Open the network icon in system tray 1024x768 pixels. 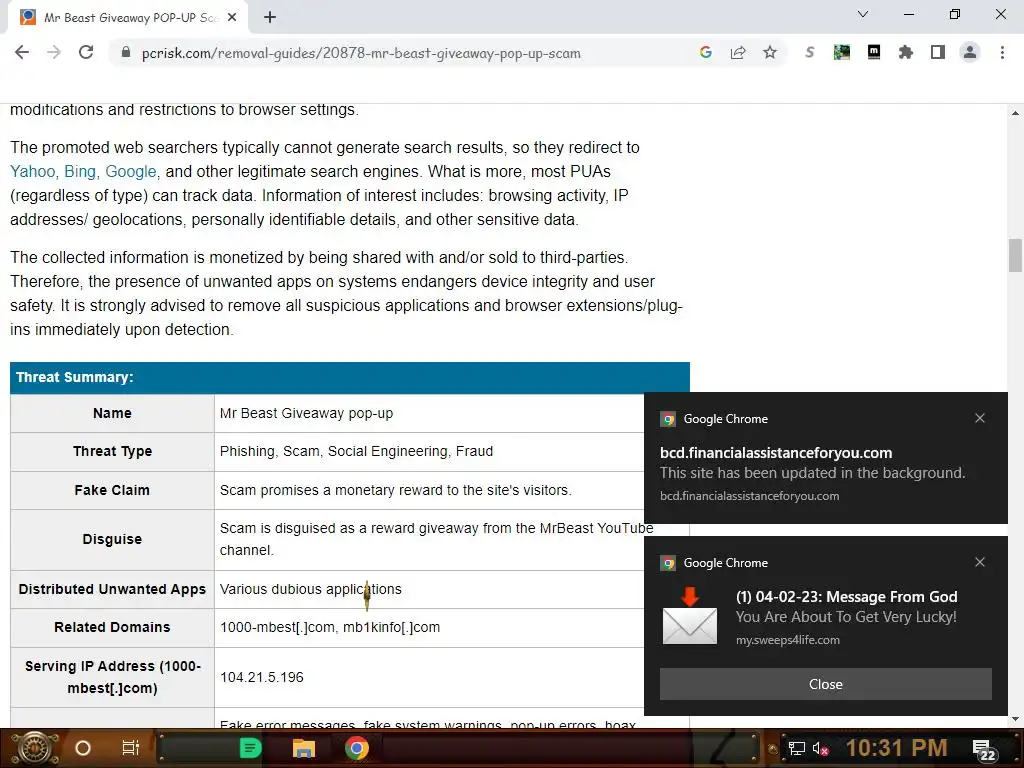[x=797, y=748]
